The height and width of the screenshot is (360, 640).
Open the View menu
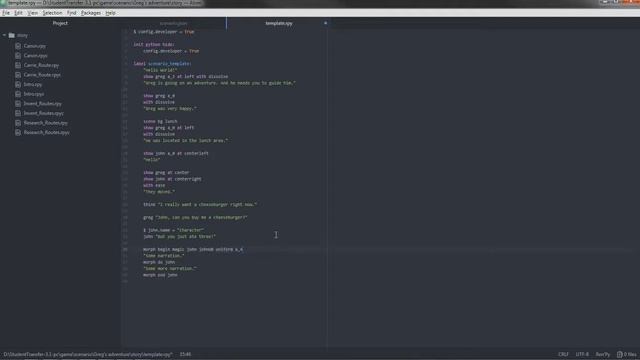(x=32, y=13)
